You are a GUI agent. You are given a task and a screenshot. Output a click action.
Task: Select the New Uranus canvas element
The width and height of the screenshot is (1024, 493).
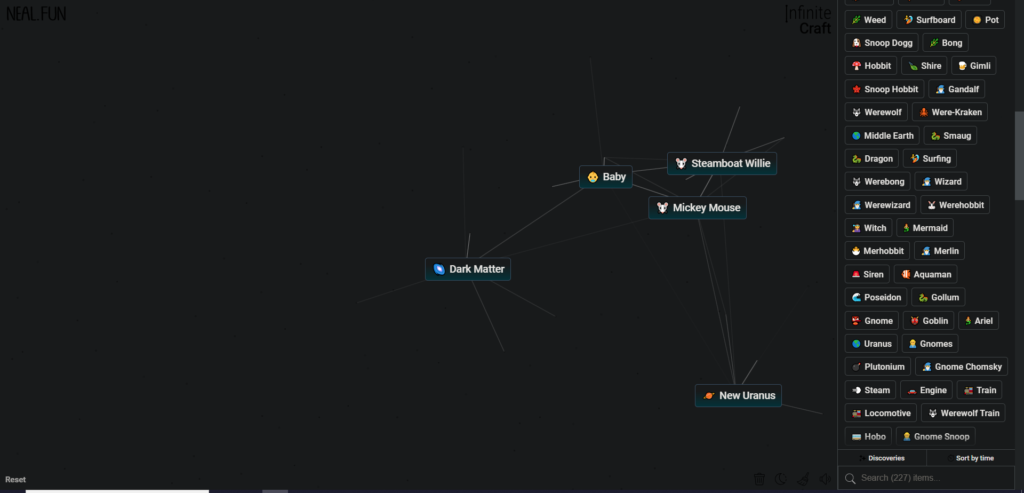(738, 396)
